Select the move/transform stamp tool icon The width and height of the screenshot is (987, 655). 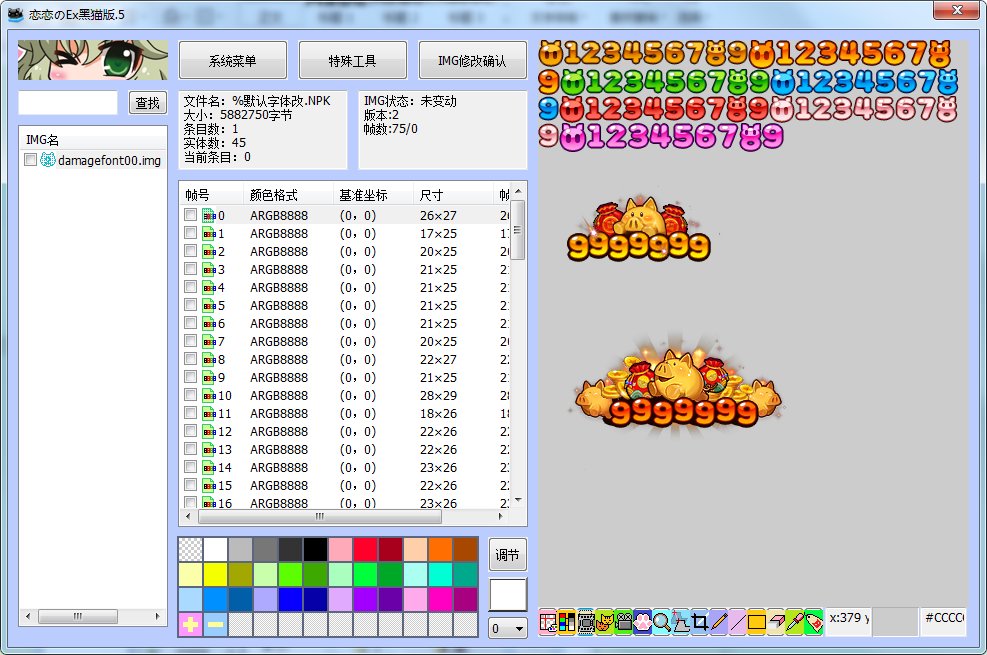tap(680, 622)
